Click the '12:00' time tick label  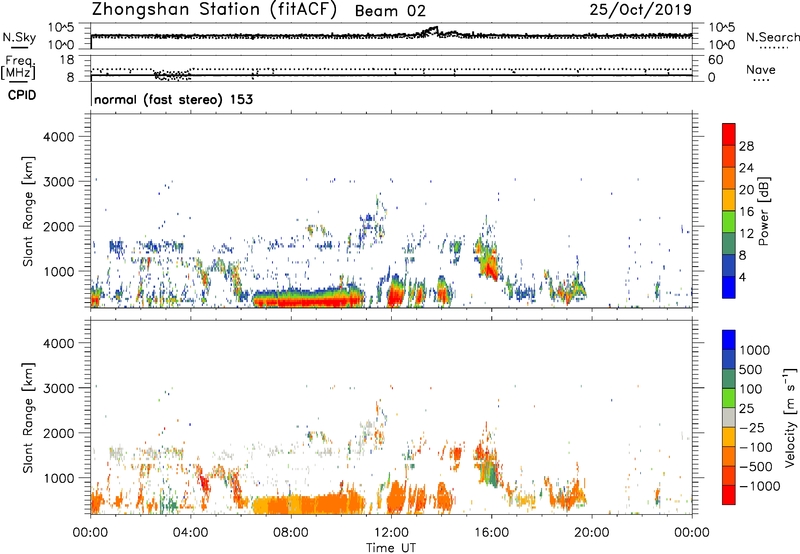(391, 533)
